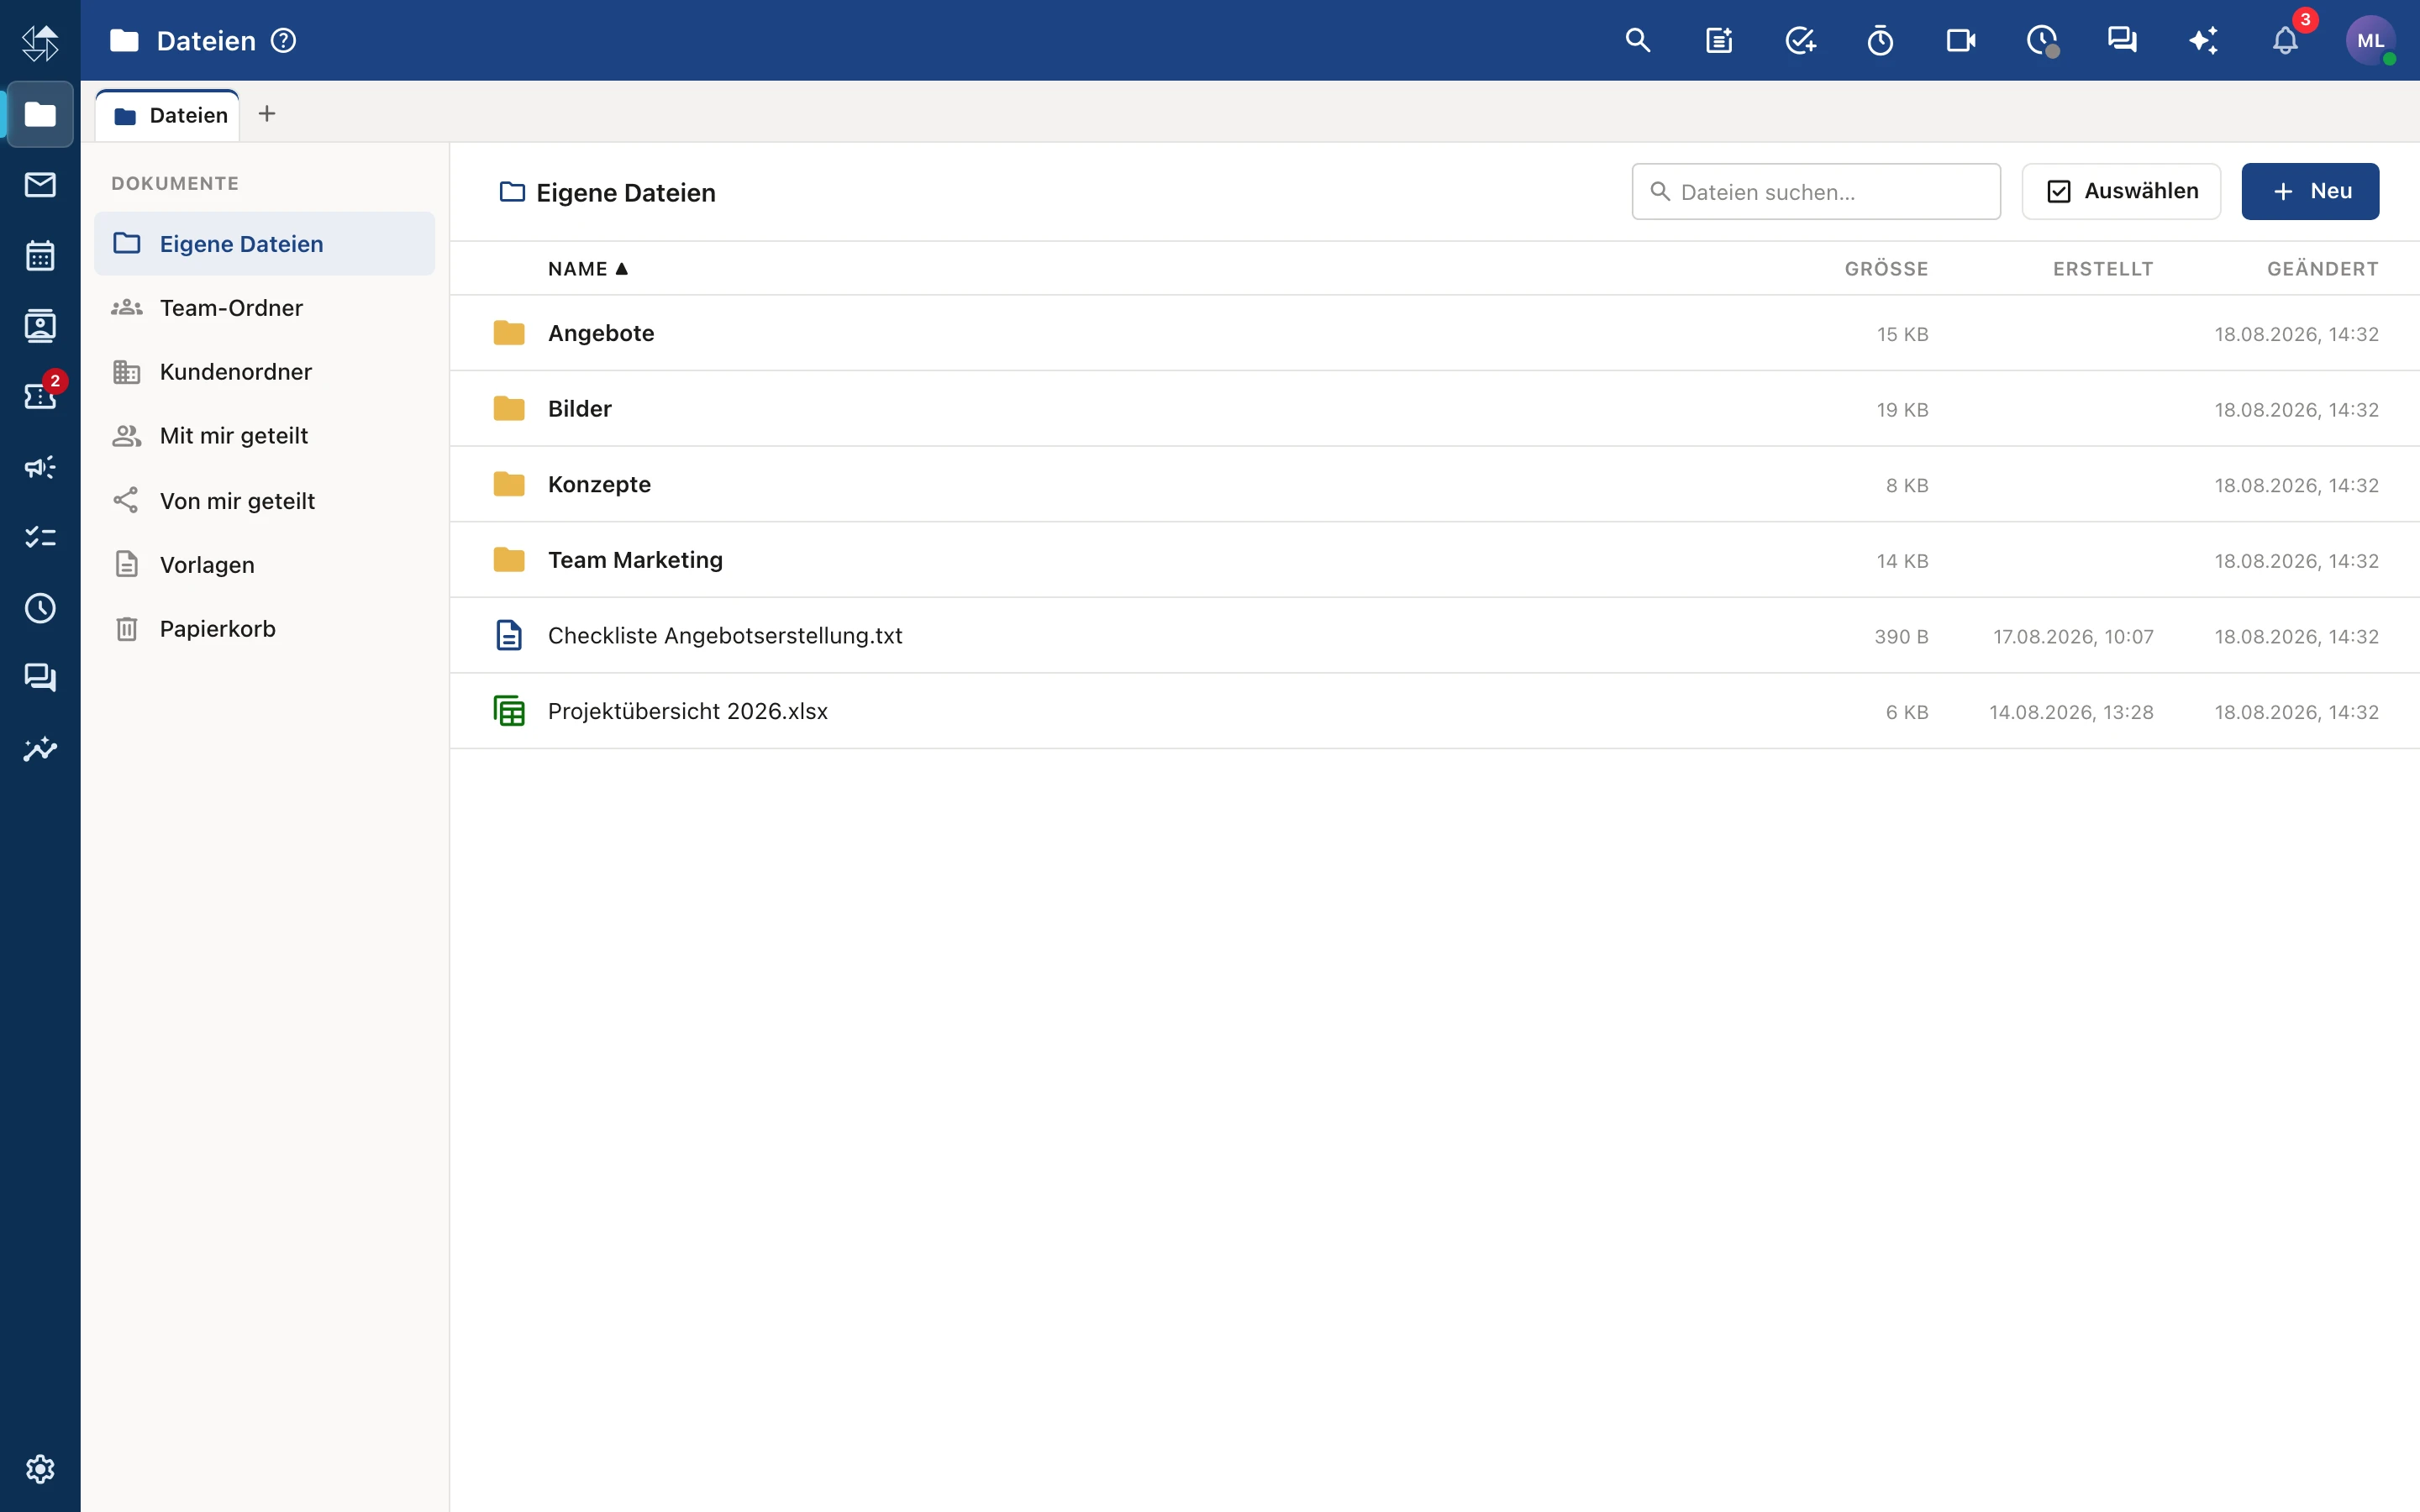Open the Konzepte folder
Viewport: 2420px width, 1512px height.
tap(1435, 484)
